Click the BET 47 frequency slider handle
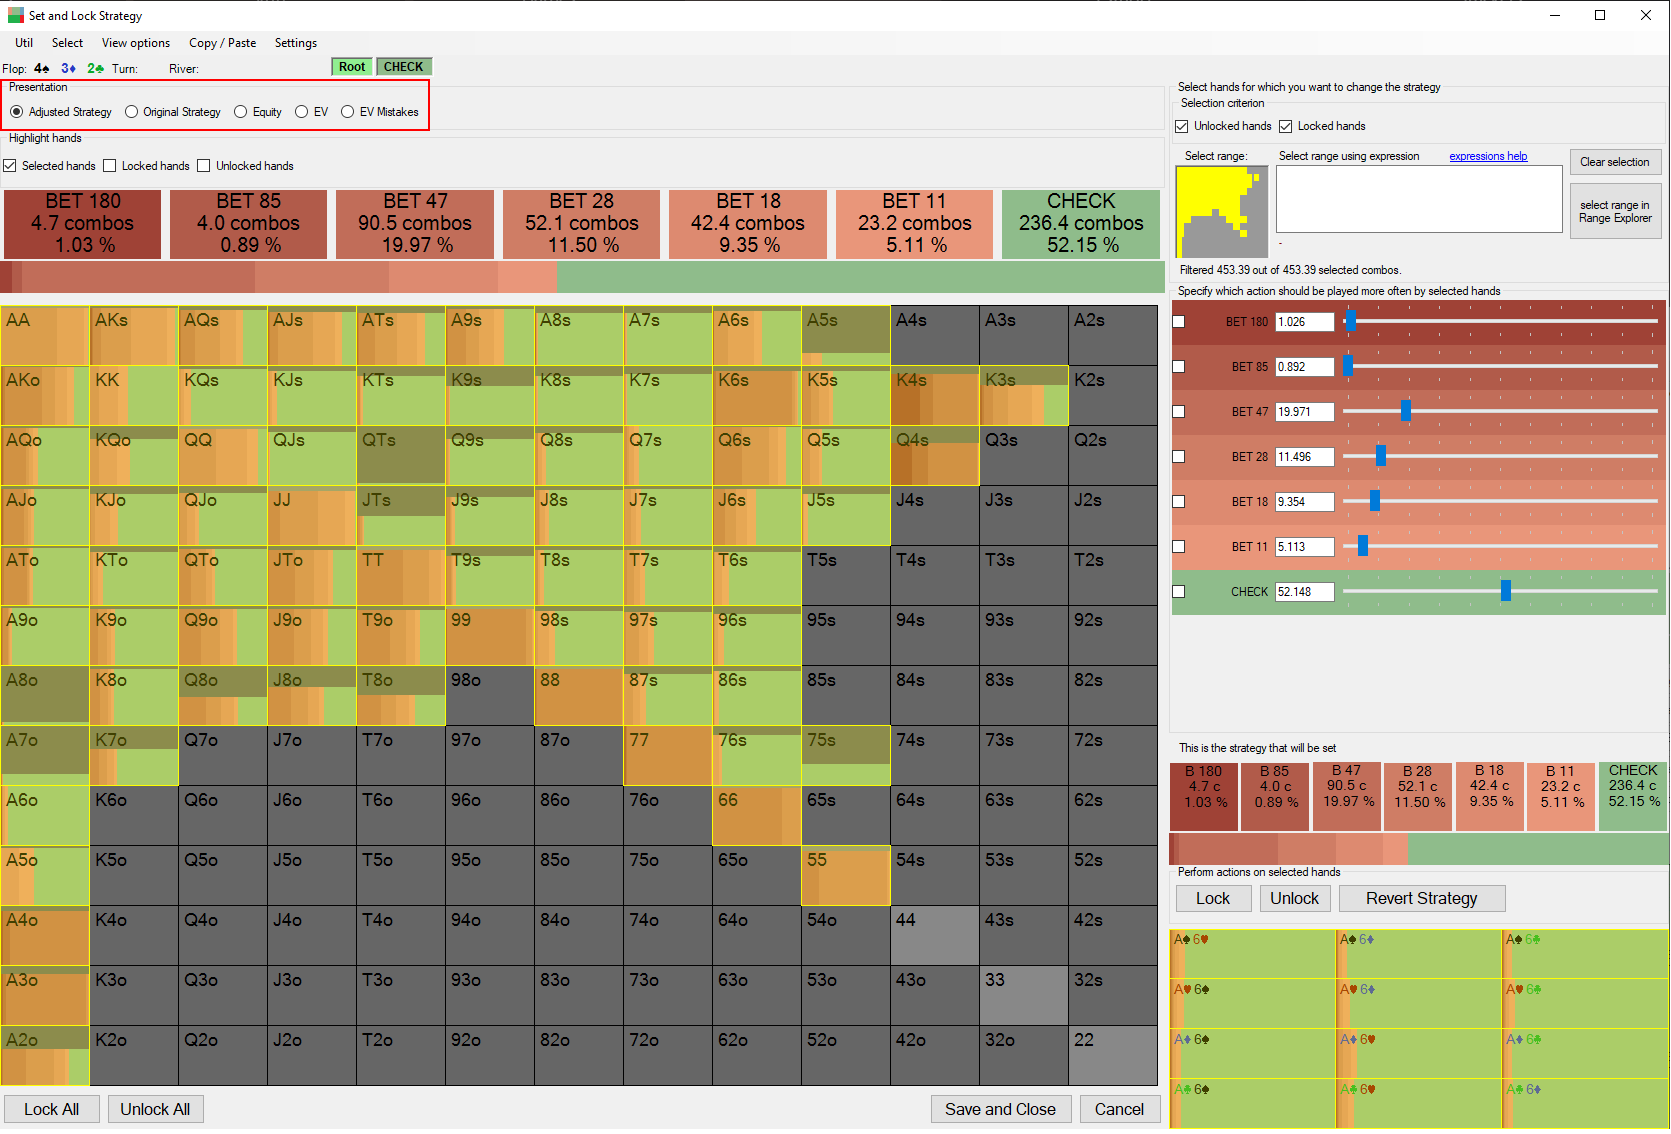Screen dimensions: 1671x1134 click(1406, 410)
